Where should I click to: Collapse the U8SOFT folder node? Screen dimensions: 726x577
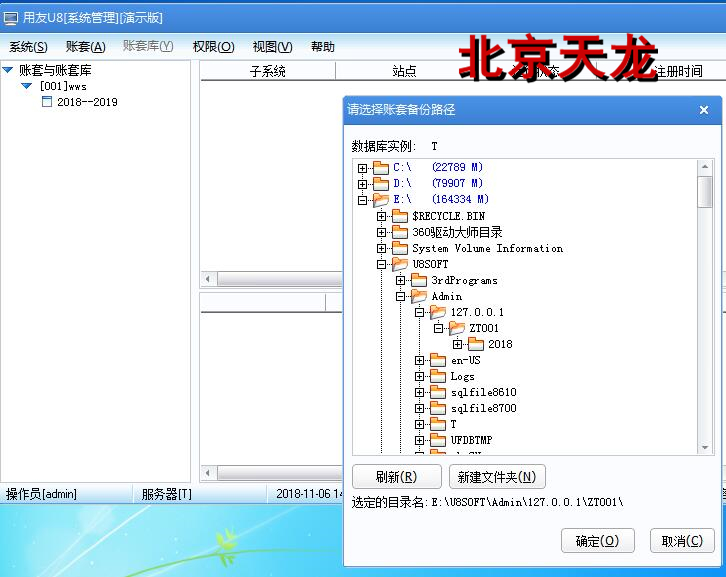click(x=381, y=264)
